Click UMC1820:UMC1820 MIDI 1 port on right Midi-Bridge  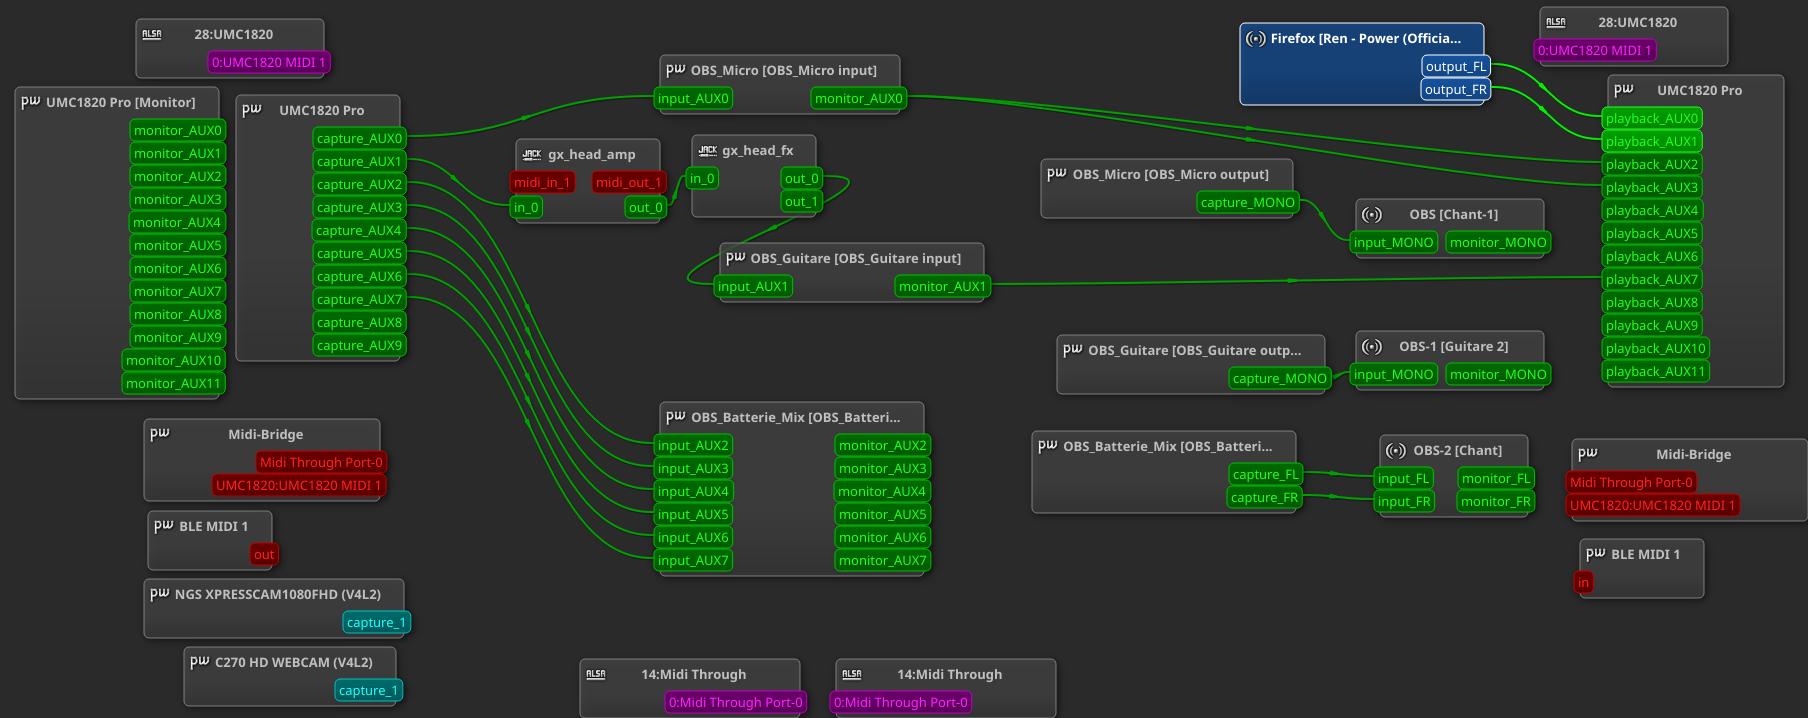(x=1652, y=505)
